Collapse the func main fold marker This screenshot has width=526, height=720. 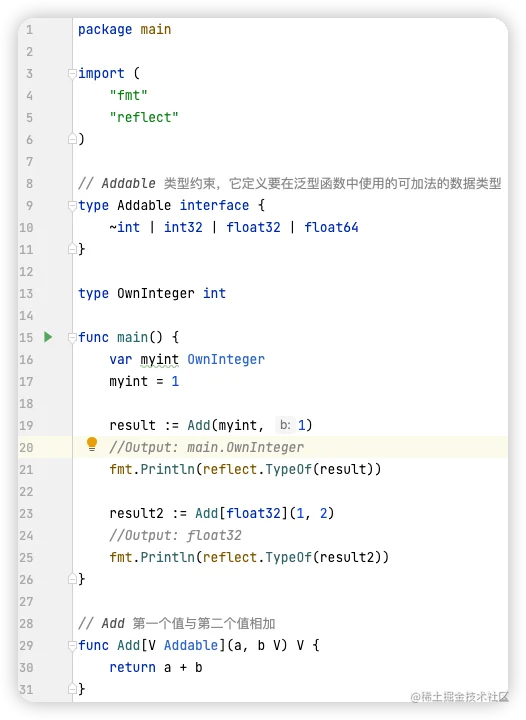click(x=72, y=338)
